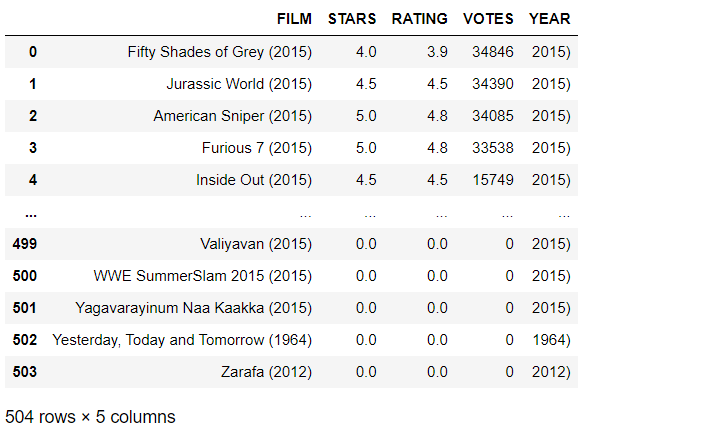The height and width of the screenshot is (427, 707).
Task: Click Yesterday, Today and Tomorrow (1964) cell
Action: (182, 340)
